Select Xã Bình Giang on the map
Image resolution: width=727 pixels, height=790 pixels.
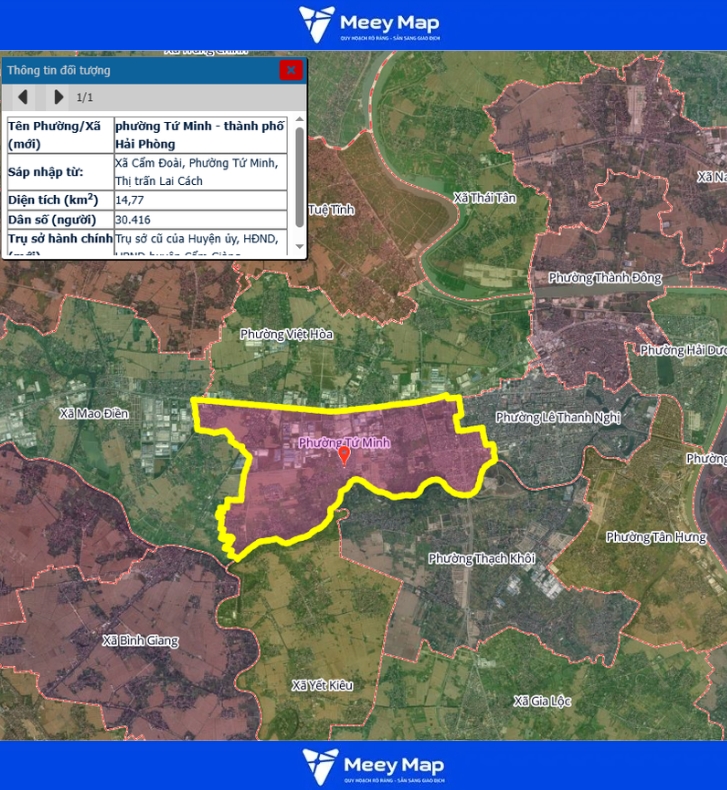(x=140, y=639)
